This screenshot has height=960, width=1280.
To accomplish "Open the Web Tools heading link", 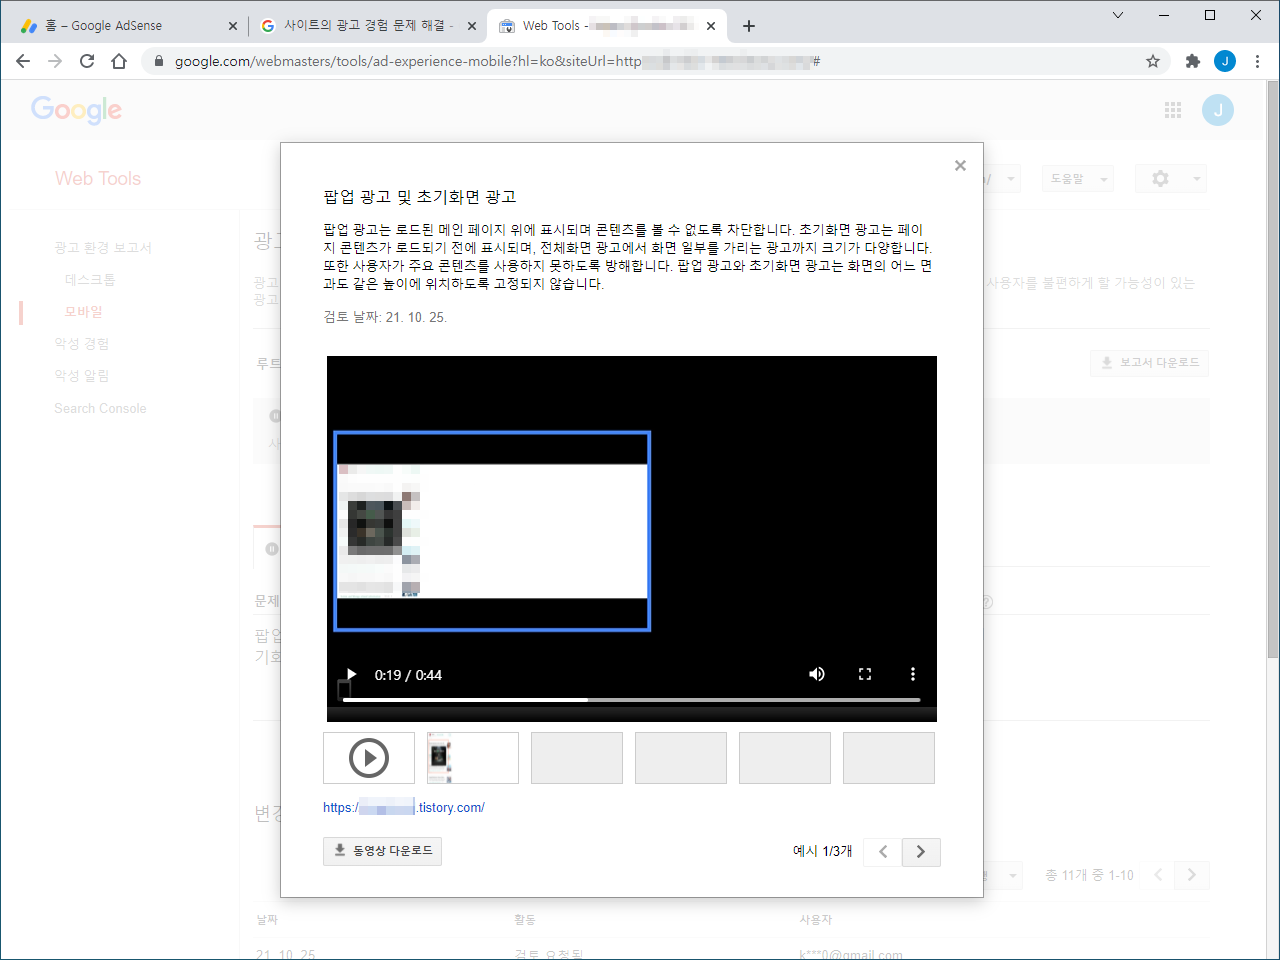I will pyautogui.click(x=98, y=179).
